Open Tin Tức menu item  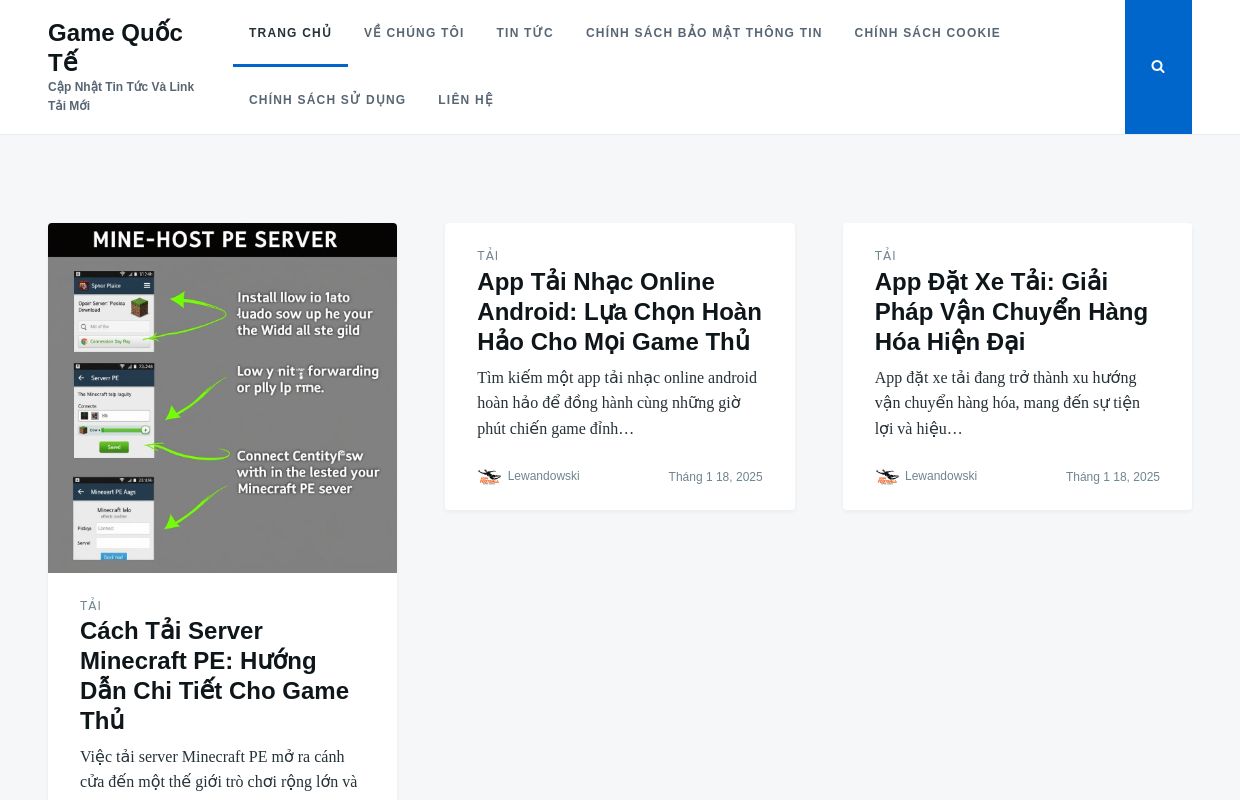click(x=525, y=33)
